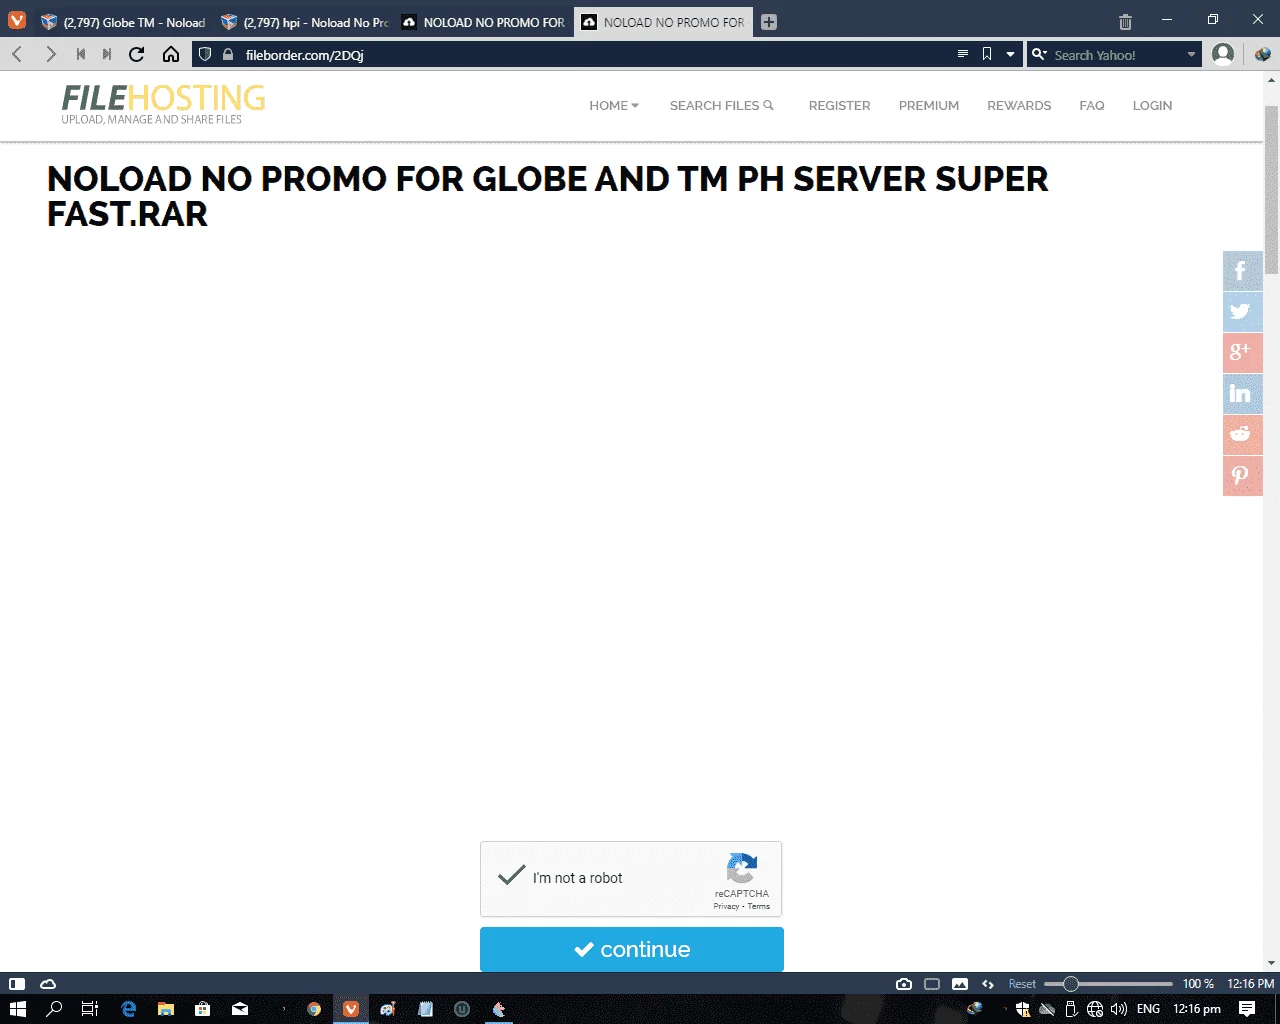Capture page with camera icon
1280x1024 pixels.
pyautogui.click(x=904, y=984)
